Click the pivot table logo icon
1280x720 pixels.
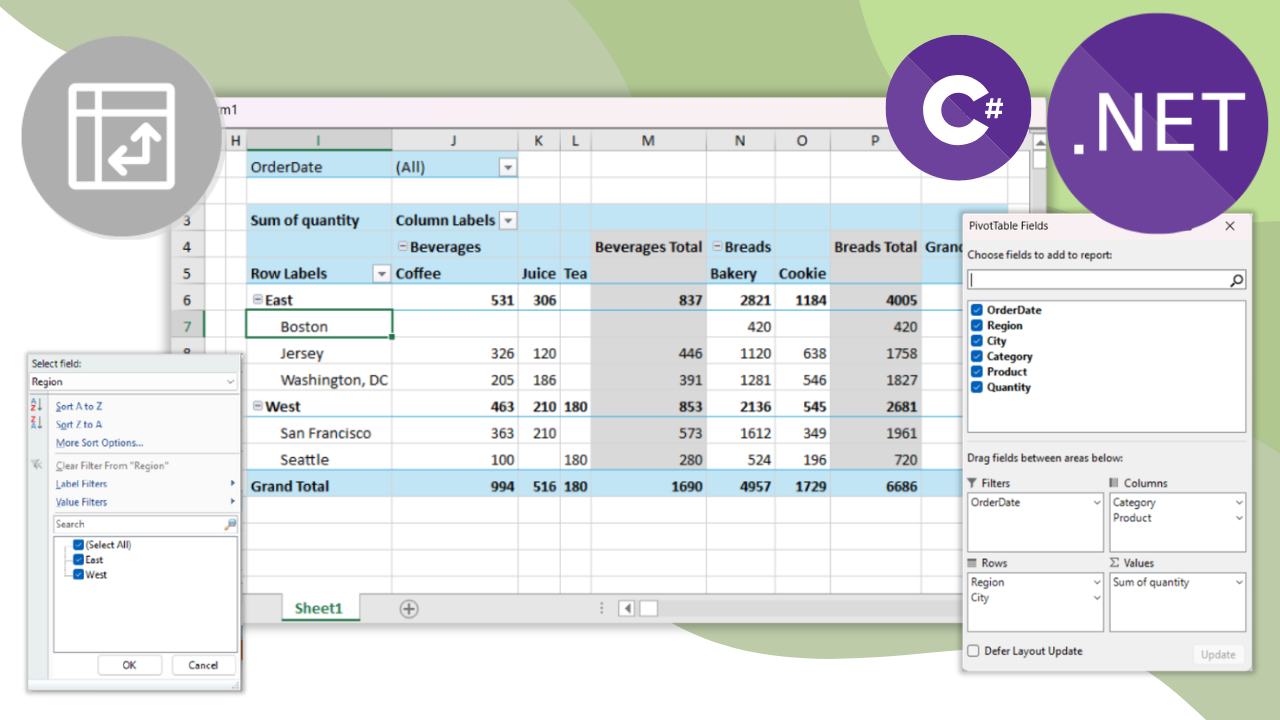(x=122, y=138)
